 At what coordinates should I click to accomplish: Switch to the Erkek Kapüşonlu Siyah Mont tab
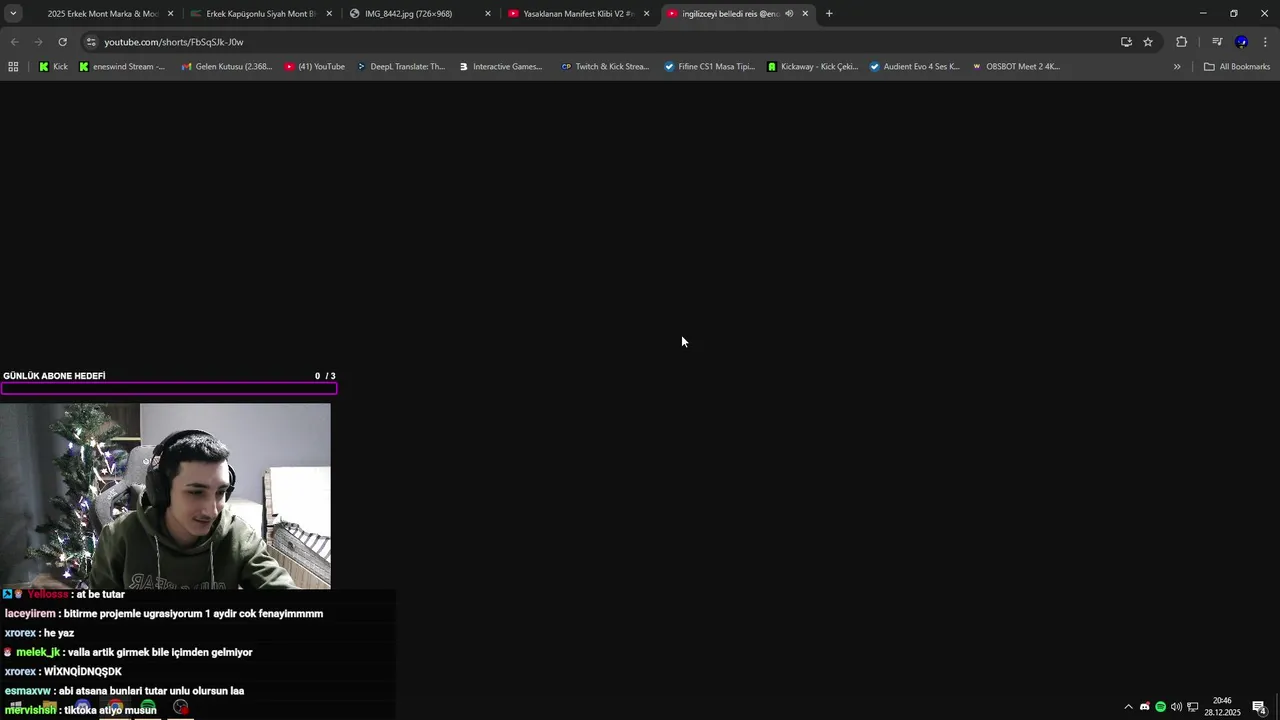[262, 14]
